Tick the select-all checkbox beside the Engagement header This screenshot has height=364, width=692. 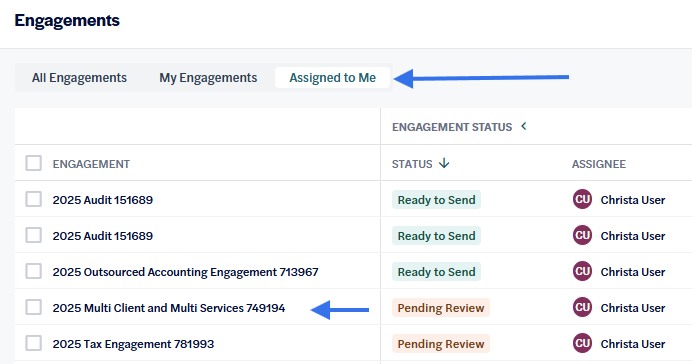point(34,163)
